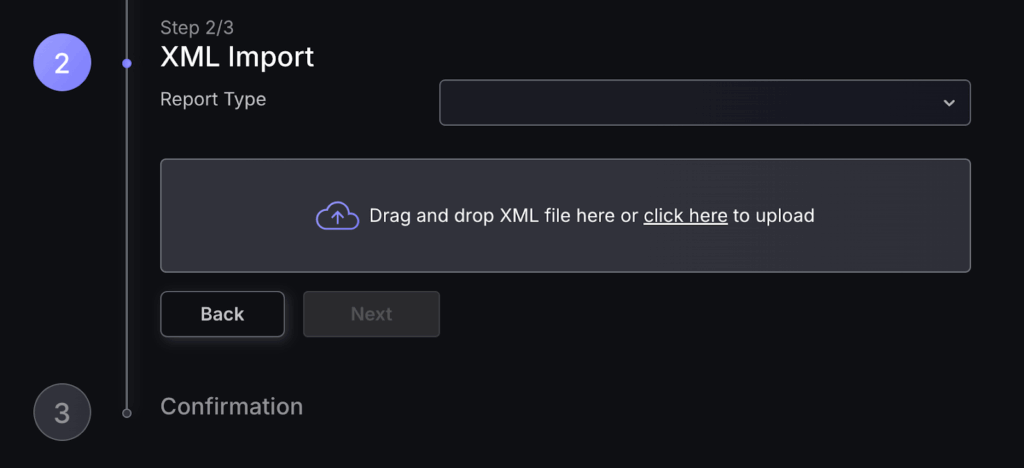The image size is (1024, 468).
Task: Click the Report Type field label
Action: pos(213,99)
